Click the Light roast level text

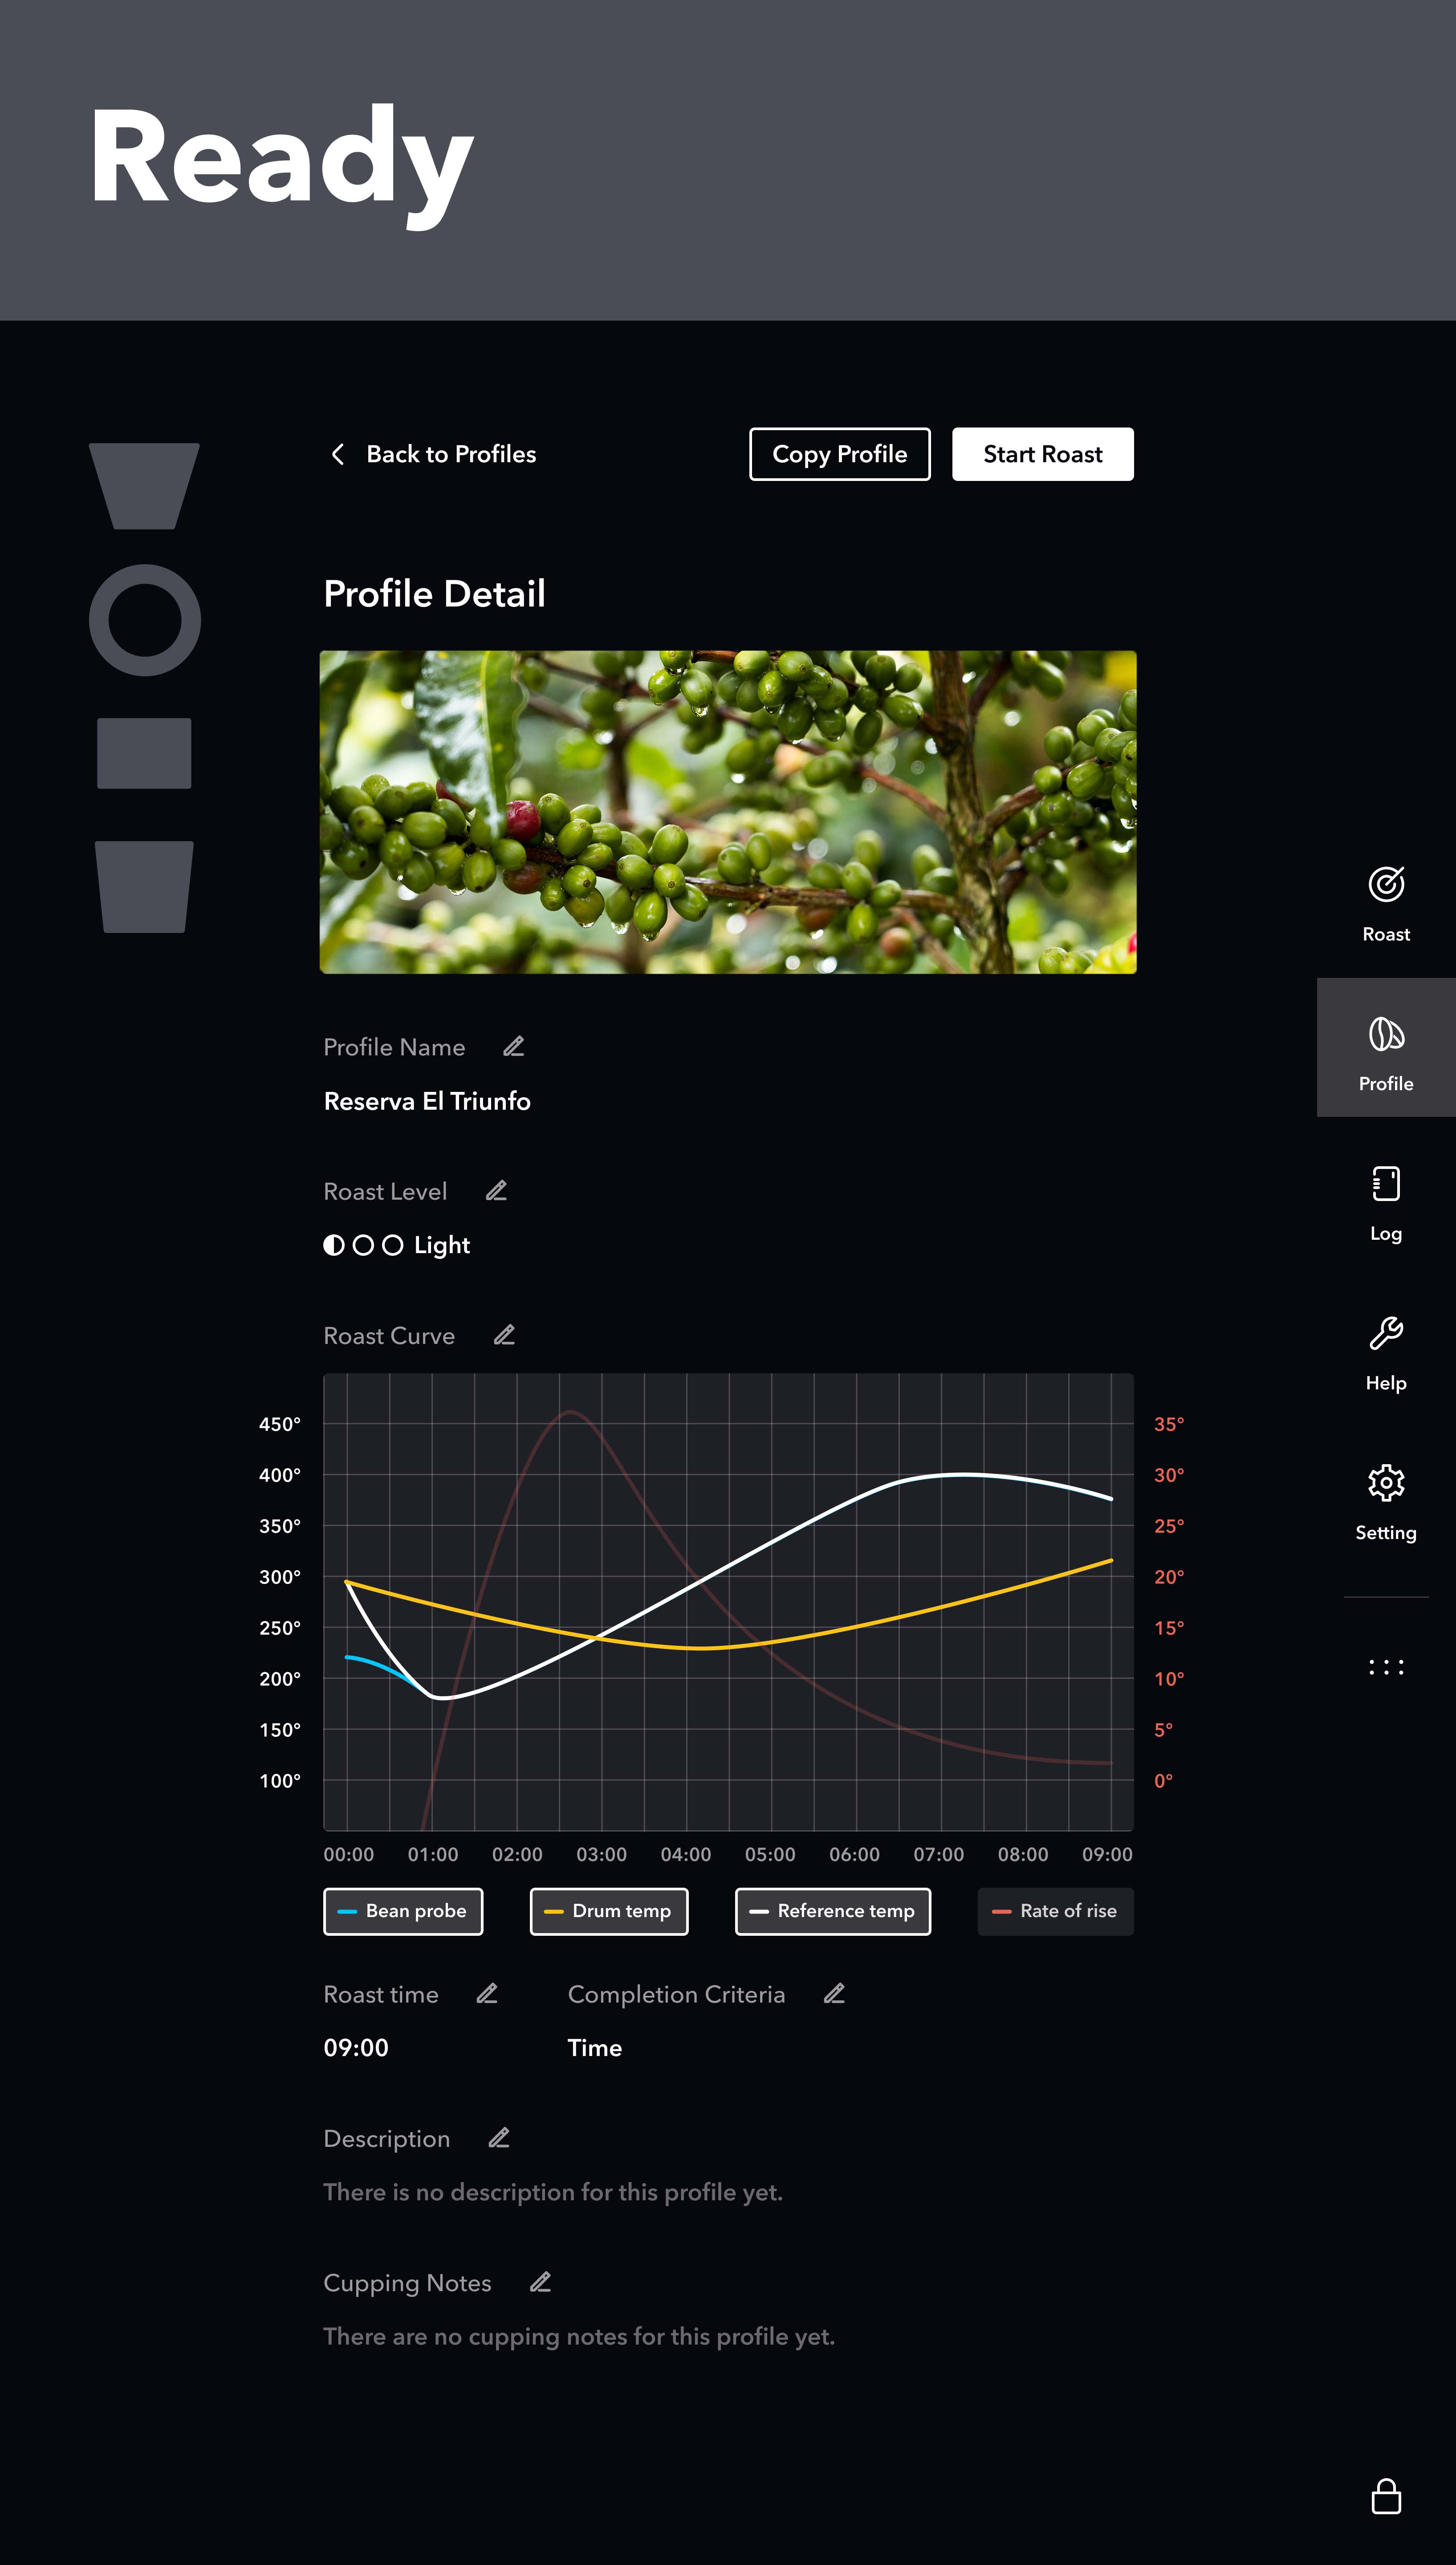pyautogui.click(x=442, y=1245)
